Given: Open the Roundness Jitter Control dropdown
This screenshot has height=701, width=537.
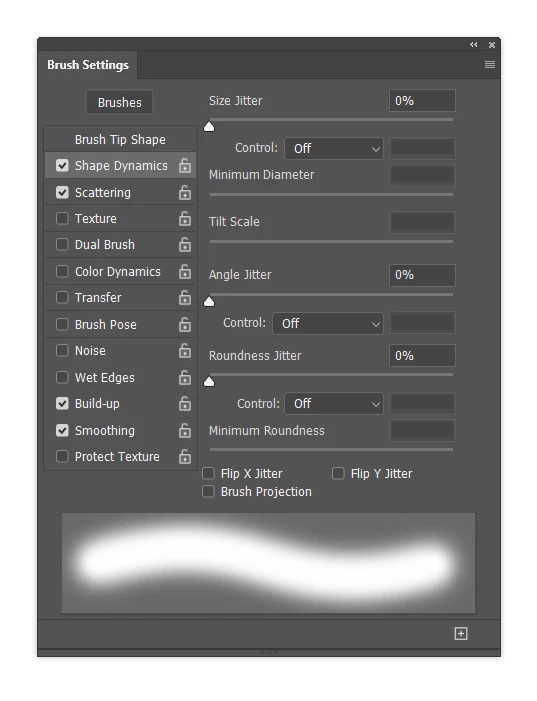Looking at the screenshot, I should 334,404.
